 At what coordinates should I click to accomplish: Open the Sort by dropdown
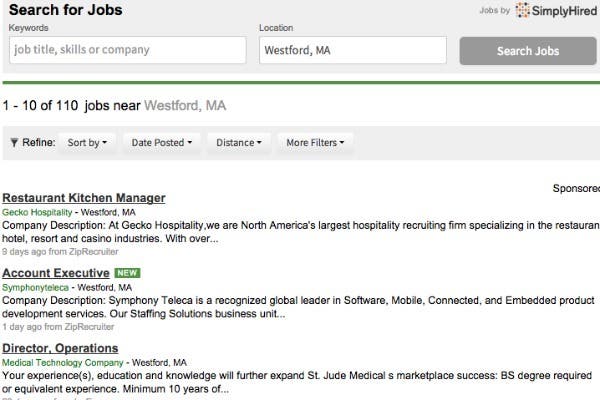click(86, 143)
